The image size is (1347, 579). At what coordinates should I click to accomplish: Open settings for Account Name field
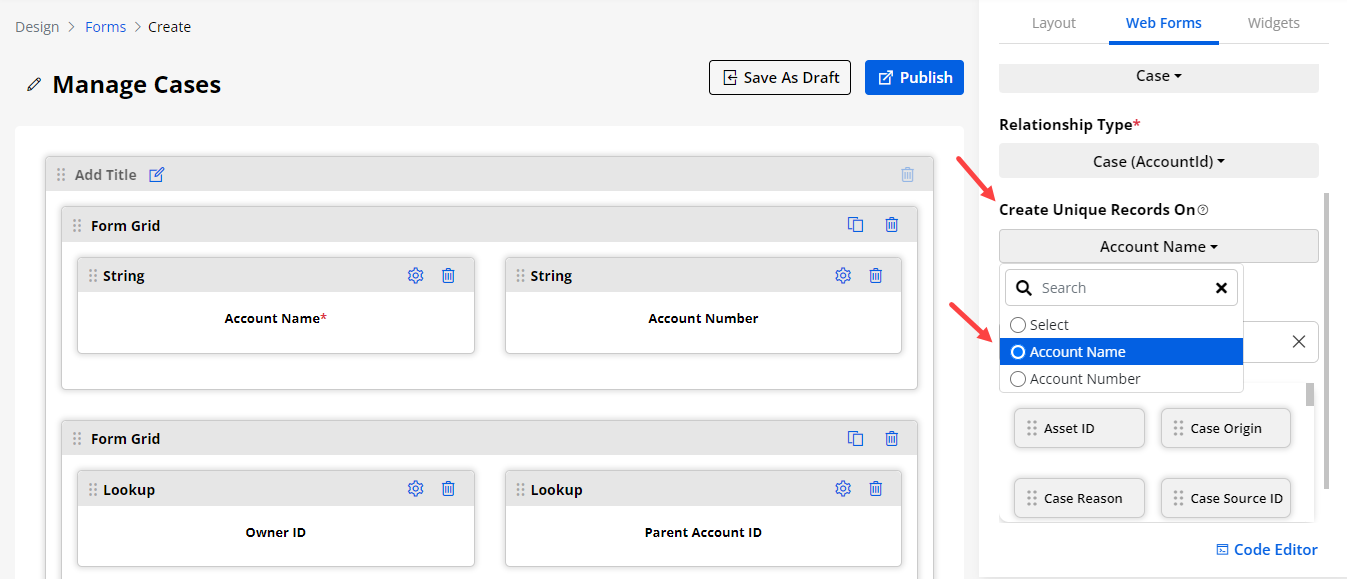pos(415,276)
